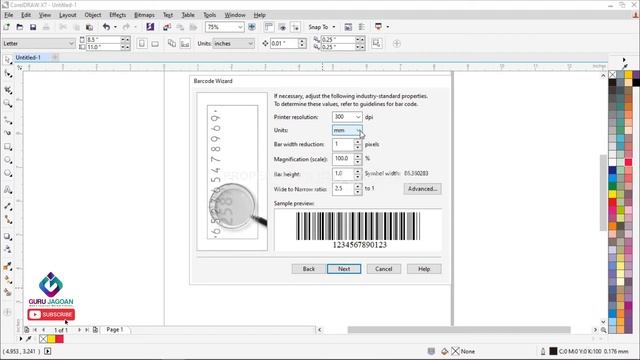Viewport: 640px width, 360px height.
Task: Toggle Show rulers button
Action: tap(269, 27)
